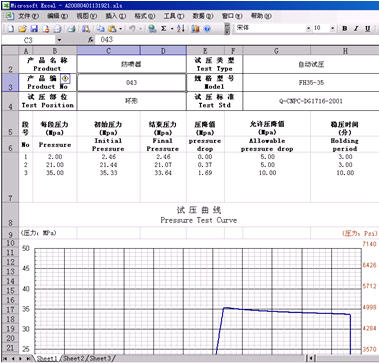Click the New workbook icon
379x363 pixels.
[x=11, y=29]
